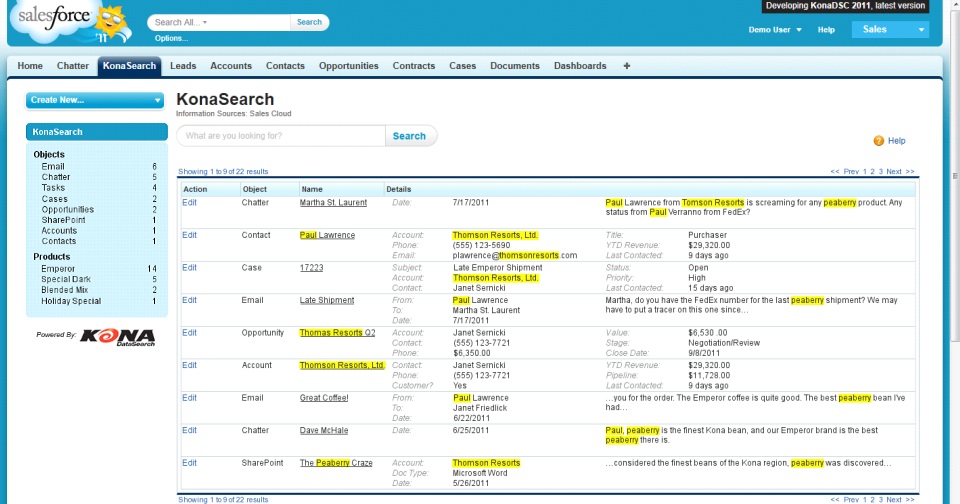Switch to the Opportunities tab

click(348, 66)
